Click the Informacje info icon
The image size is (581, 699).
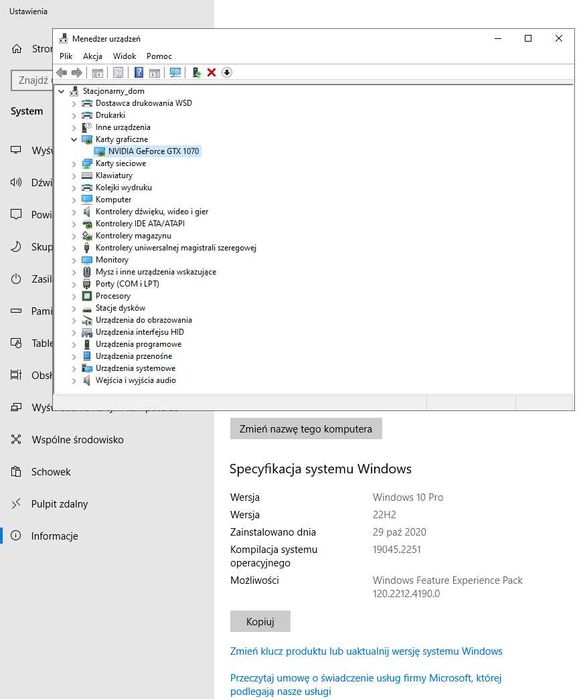click(x=16, y=535)
